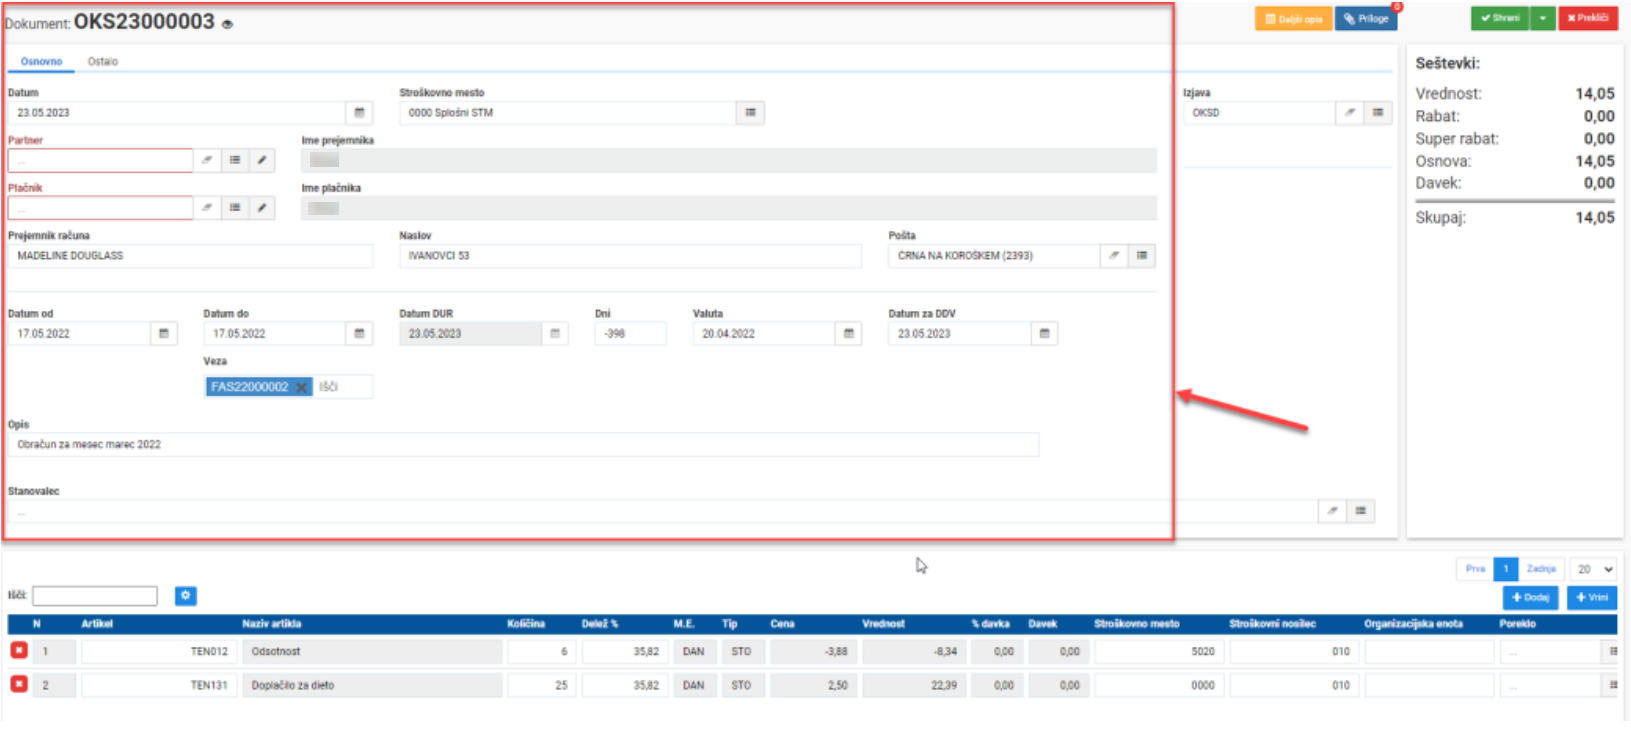1631x732 pixels.
Task: Delete row 2 Doplačilo za dieto
Action: tap(19, 684)
